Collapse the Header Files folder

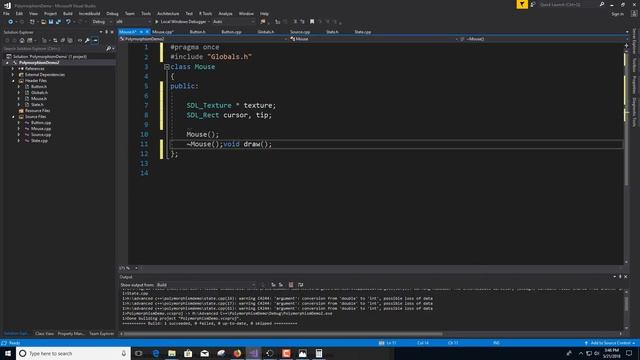pyautogui.click(x=13, y=81)
